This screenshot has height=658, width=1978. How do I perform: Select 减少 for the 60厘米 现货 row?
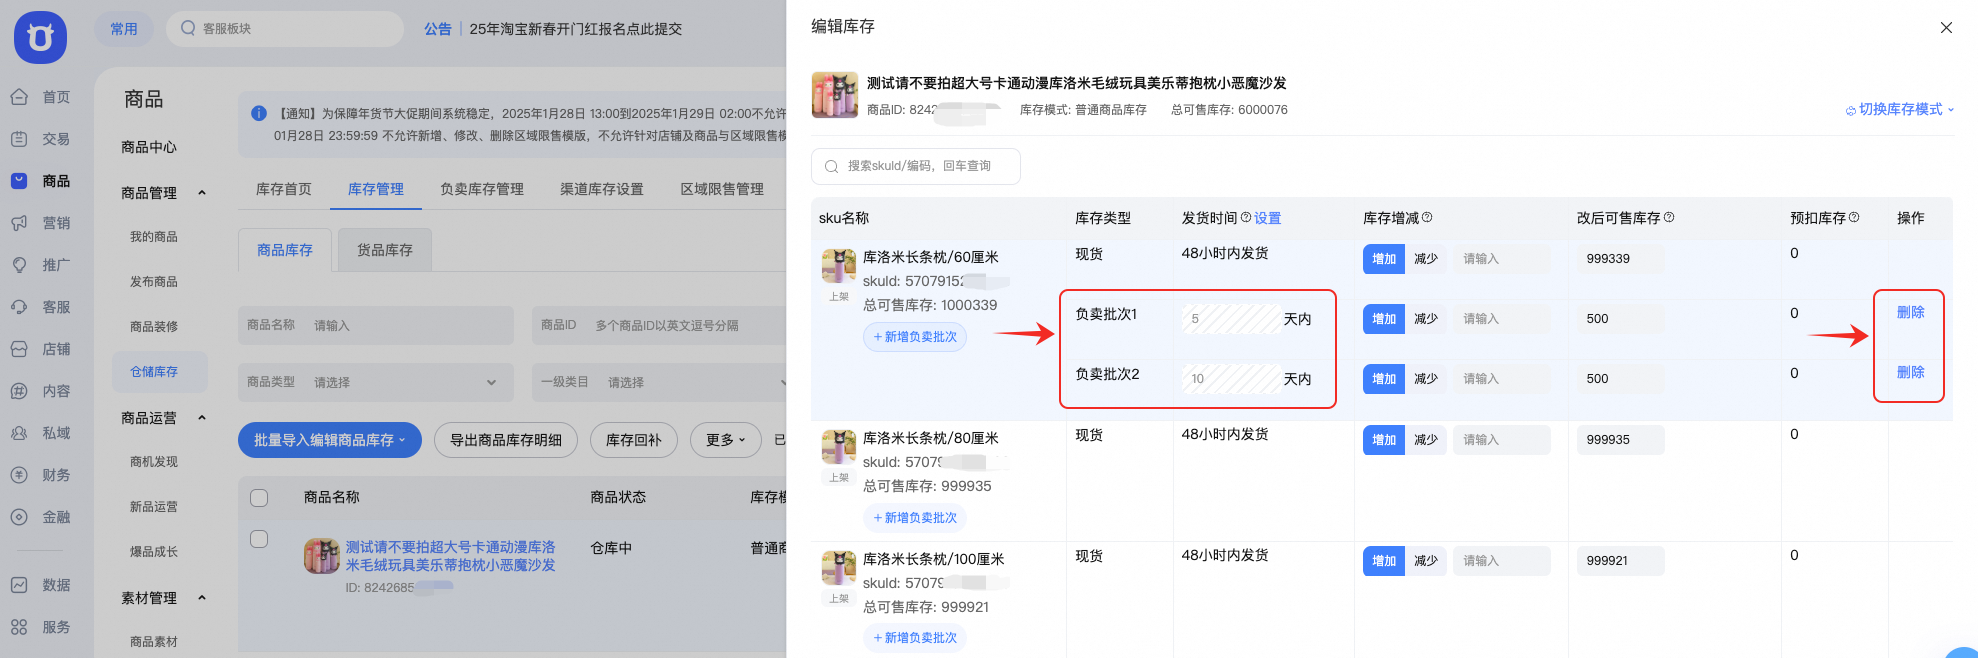[1426, 259]
